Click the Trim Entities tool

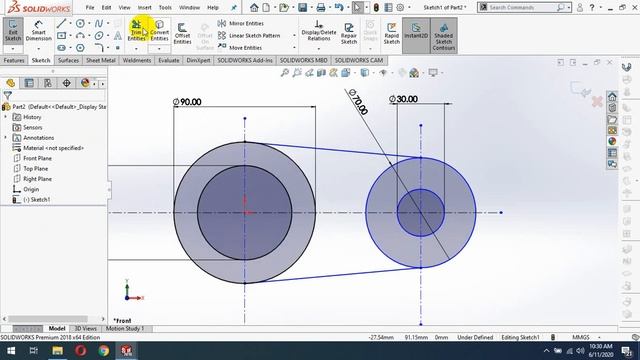pyautogui.click(x=136, y=31)
